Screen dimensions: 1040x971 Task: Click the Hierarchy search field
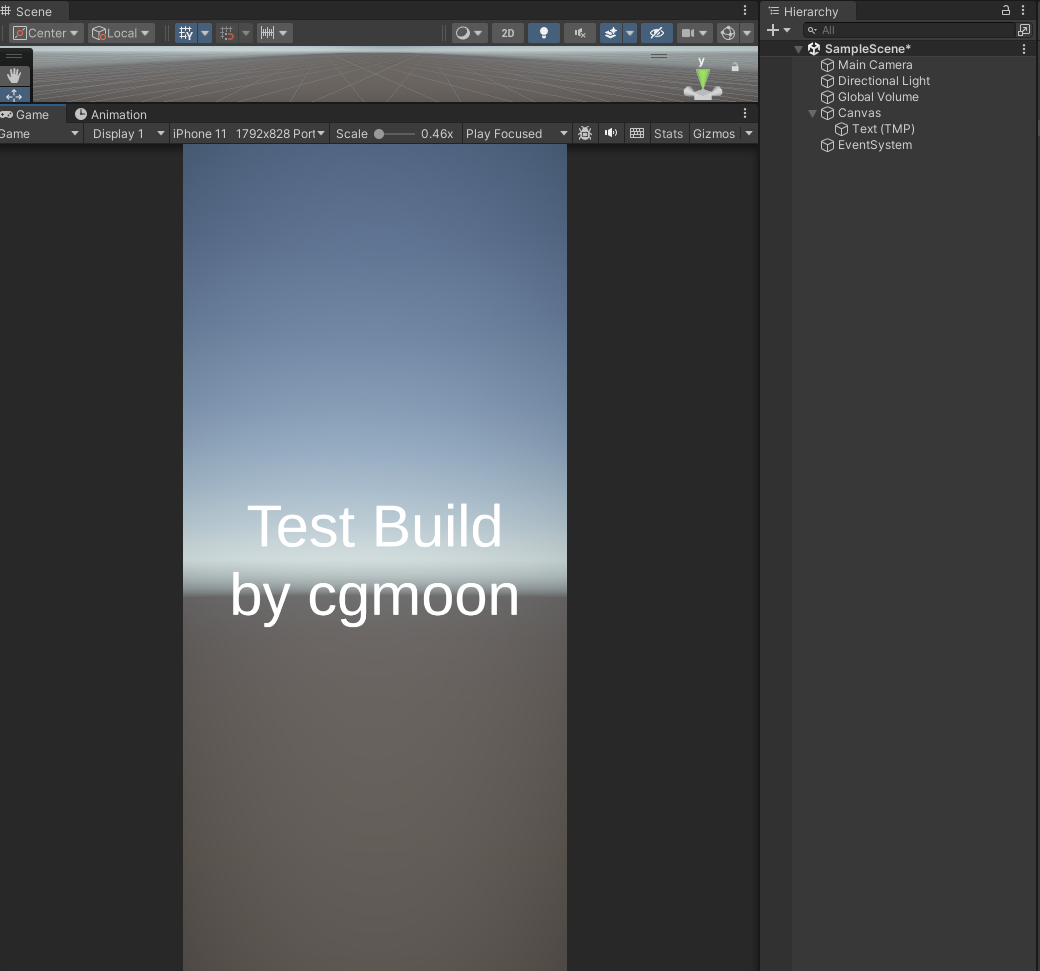[x=909, y=30]
